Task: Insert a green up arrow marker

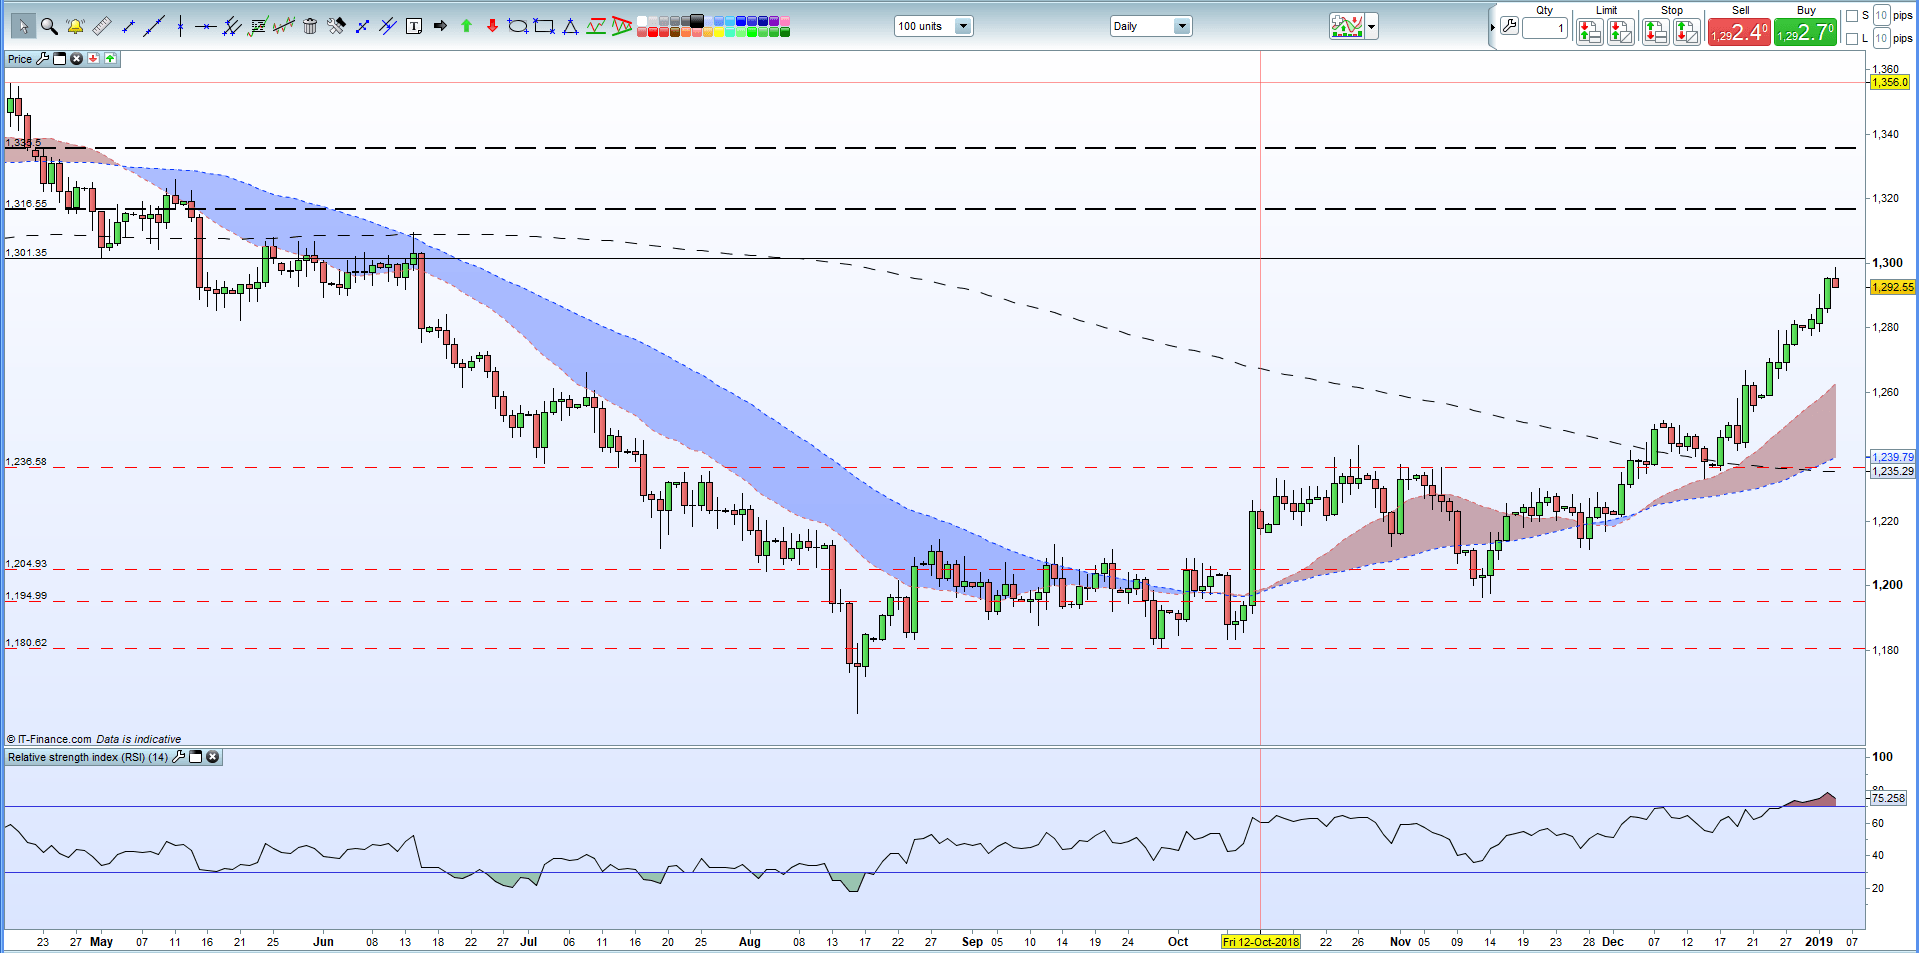Action: point(466,26)
